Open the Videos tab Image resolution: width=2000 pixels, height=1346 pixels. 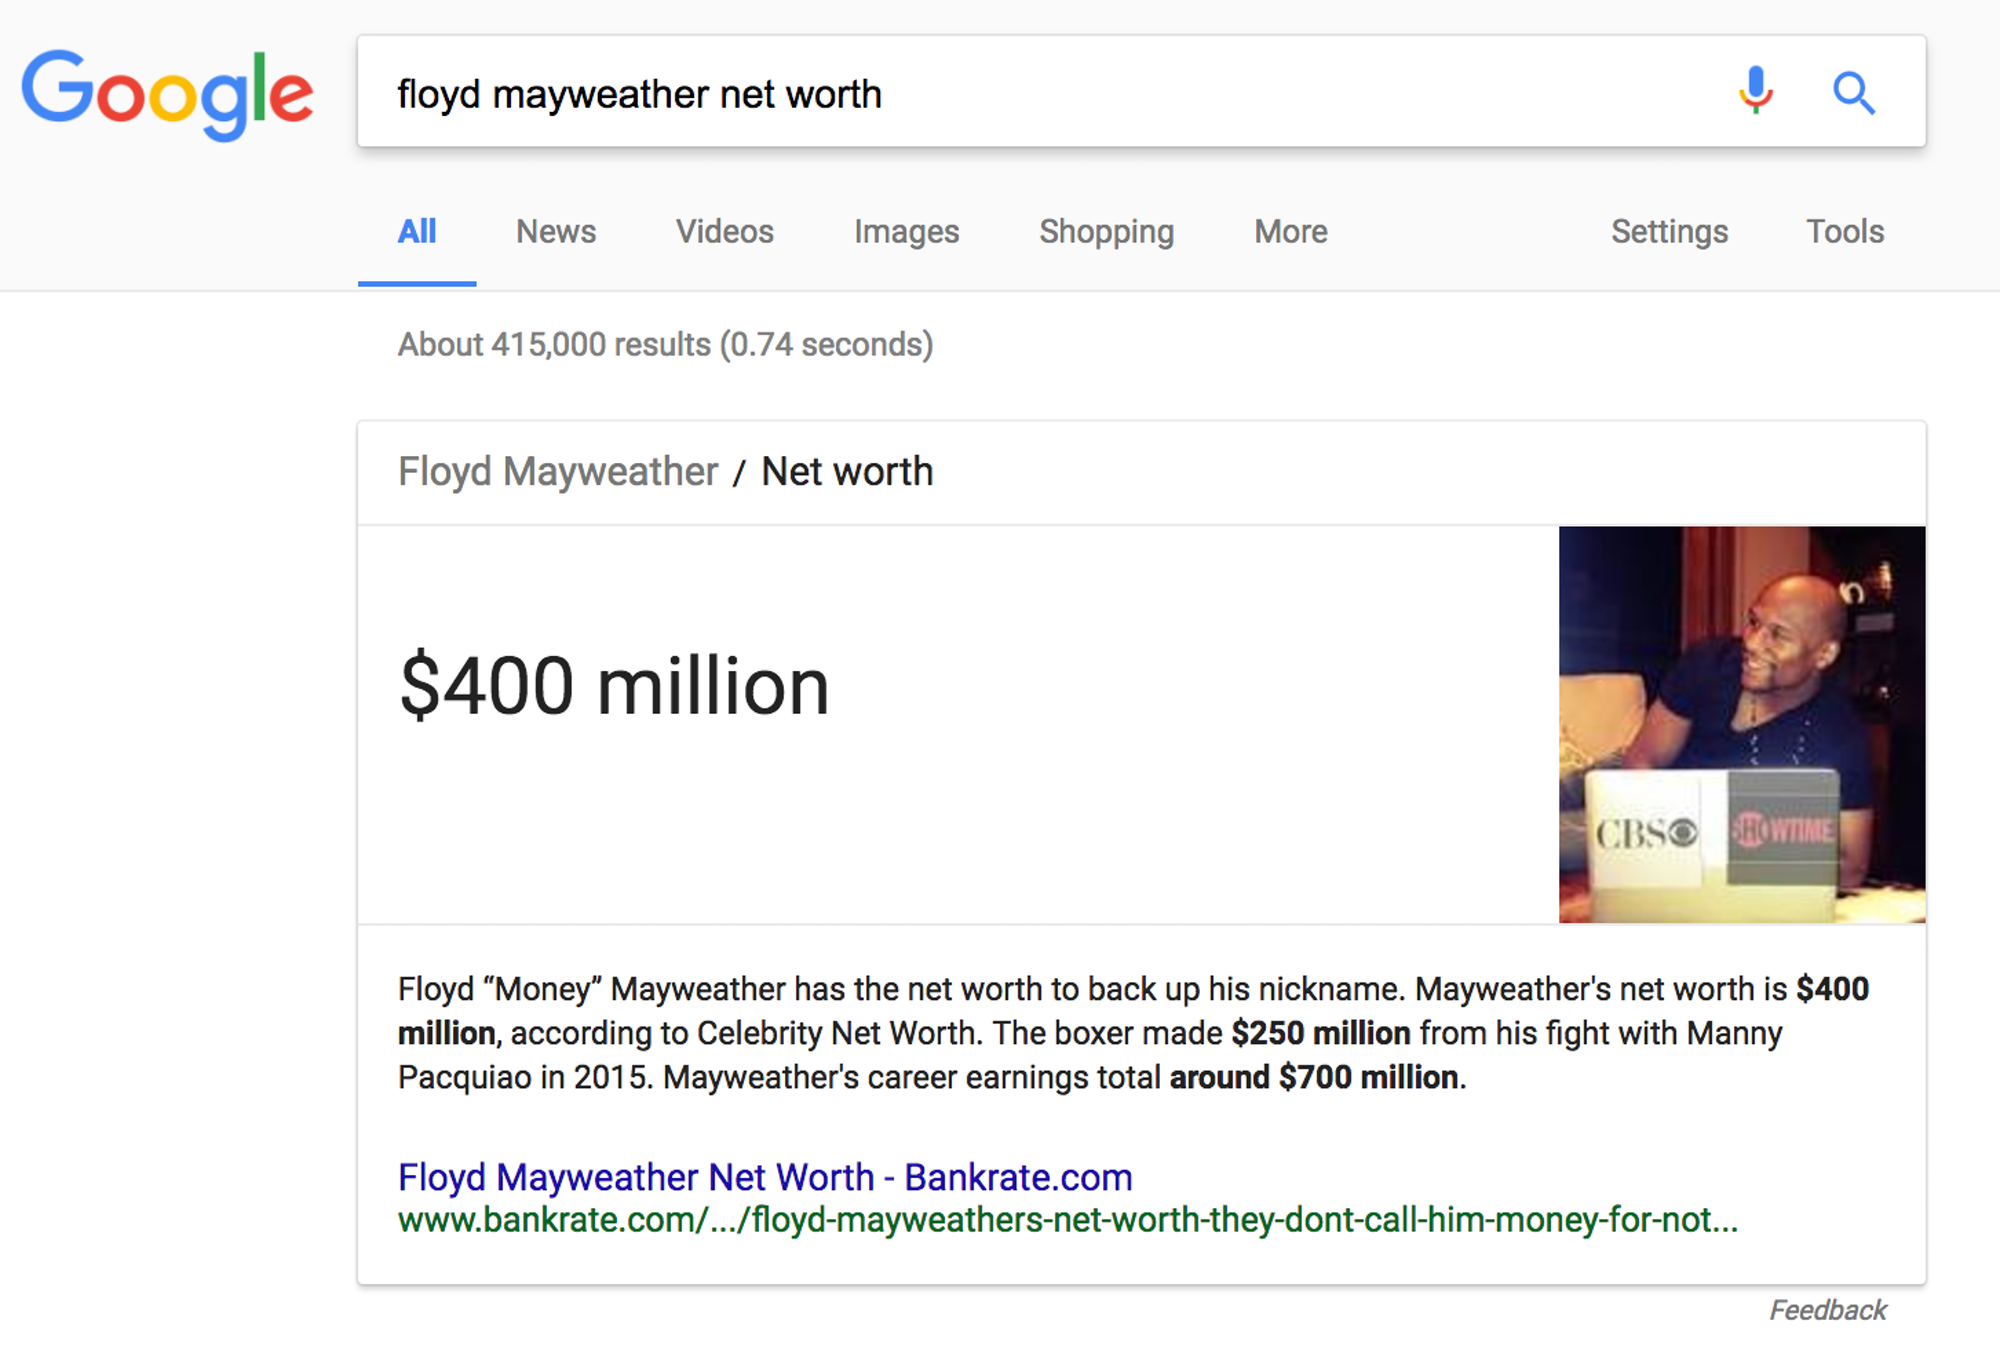click(724, 232)
